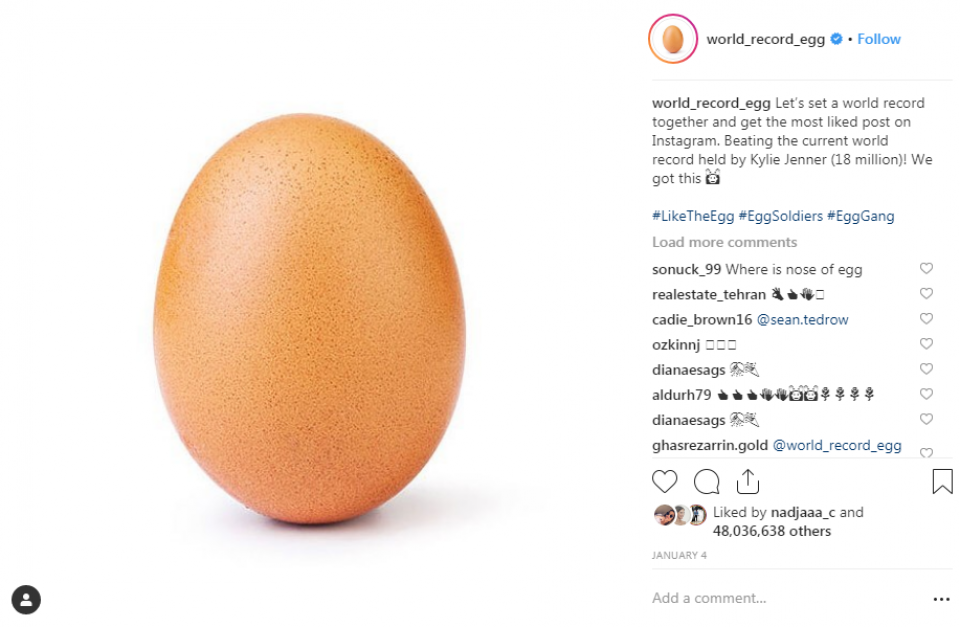Like realestate_tehran's comment

pyautogui.click(x=926, y=294)
